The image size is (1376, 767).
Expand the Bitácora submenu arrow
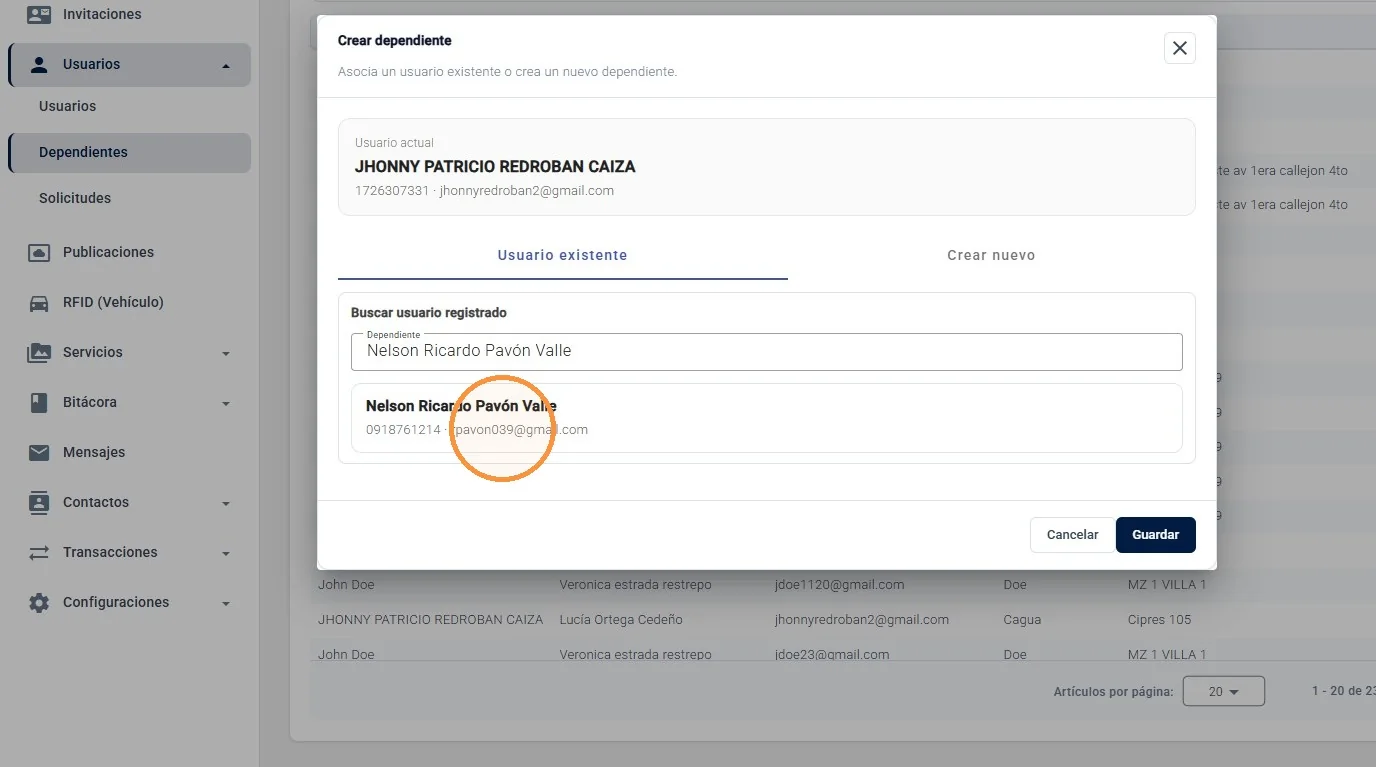(226, 404)
